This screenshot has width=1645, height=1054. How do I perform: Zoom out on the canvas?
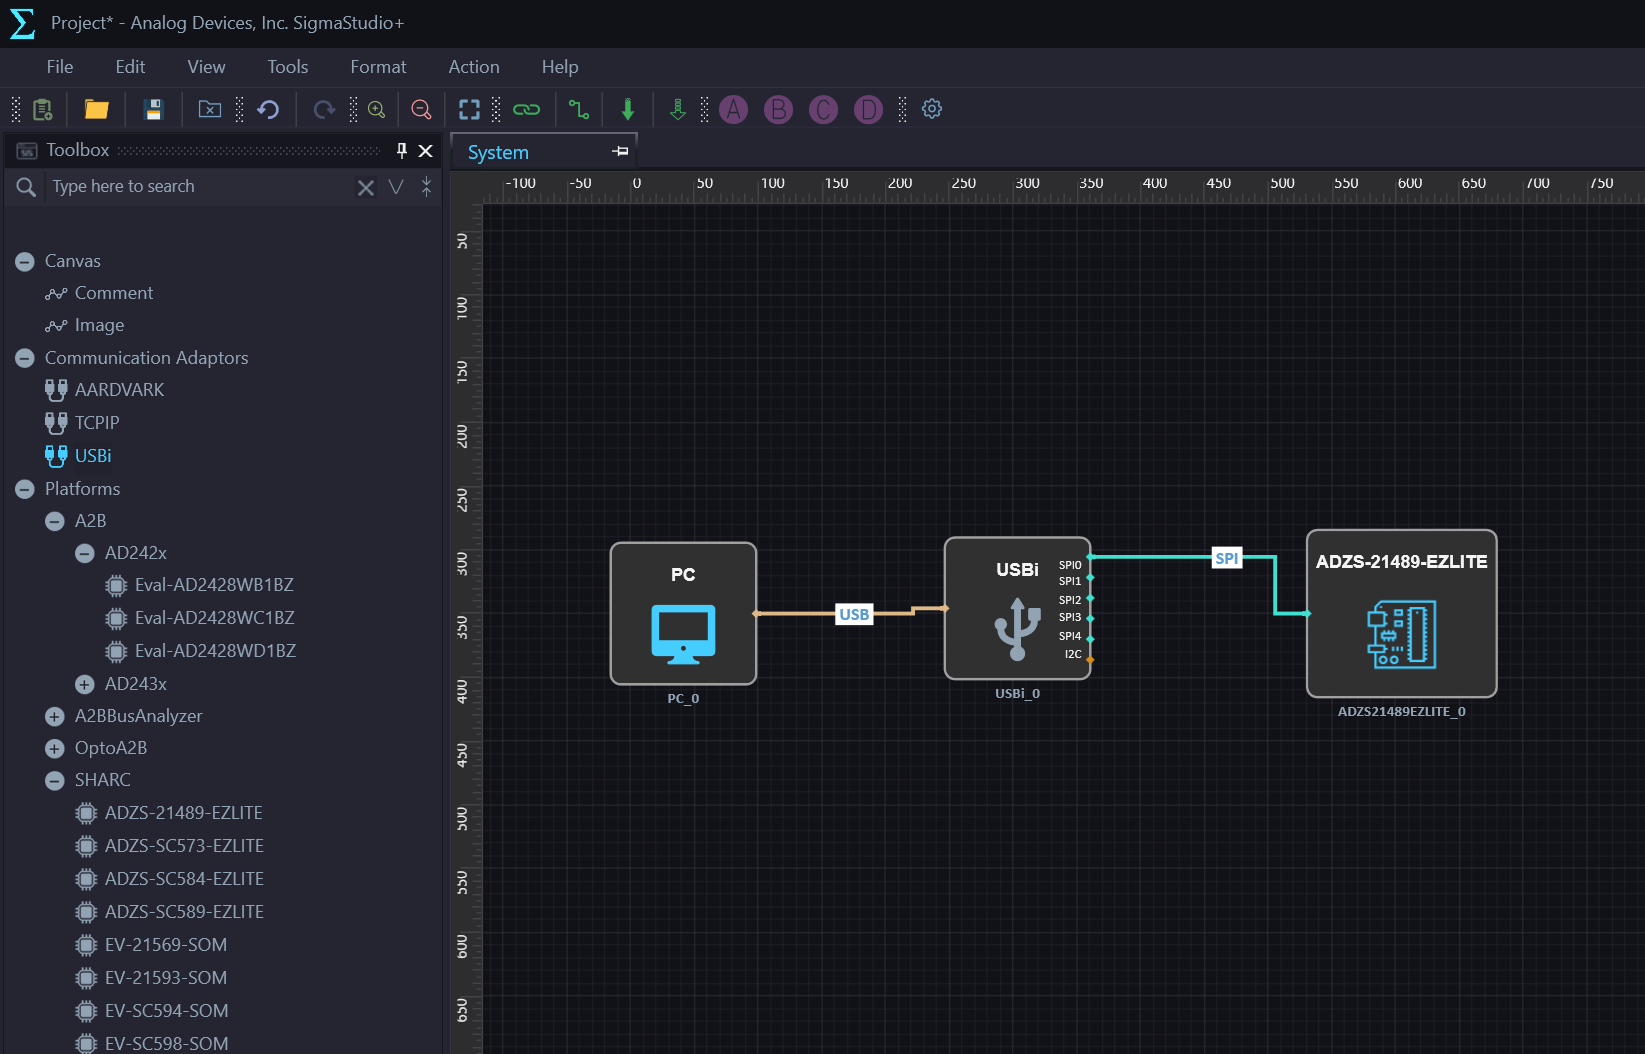tap(421, 109)
